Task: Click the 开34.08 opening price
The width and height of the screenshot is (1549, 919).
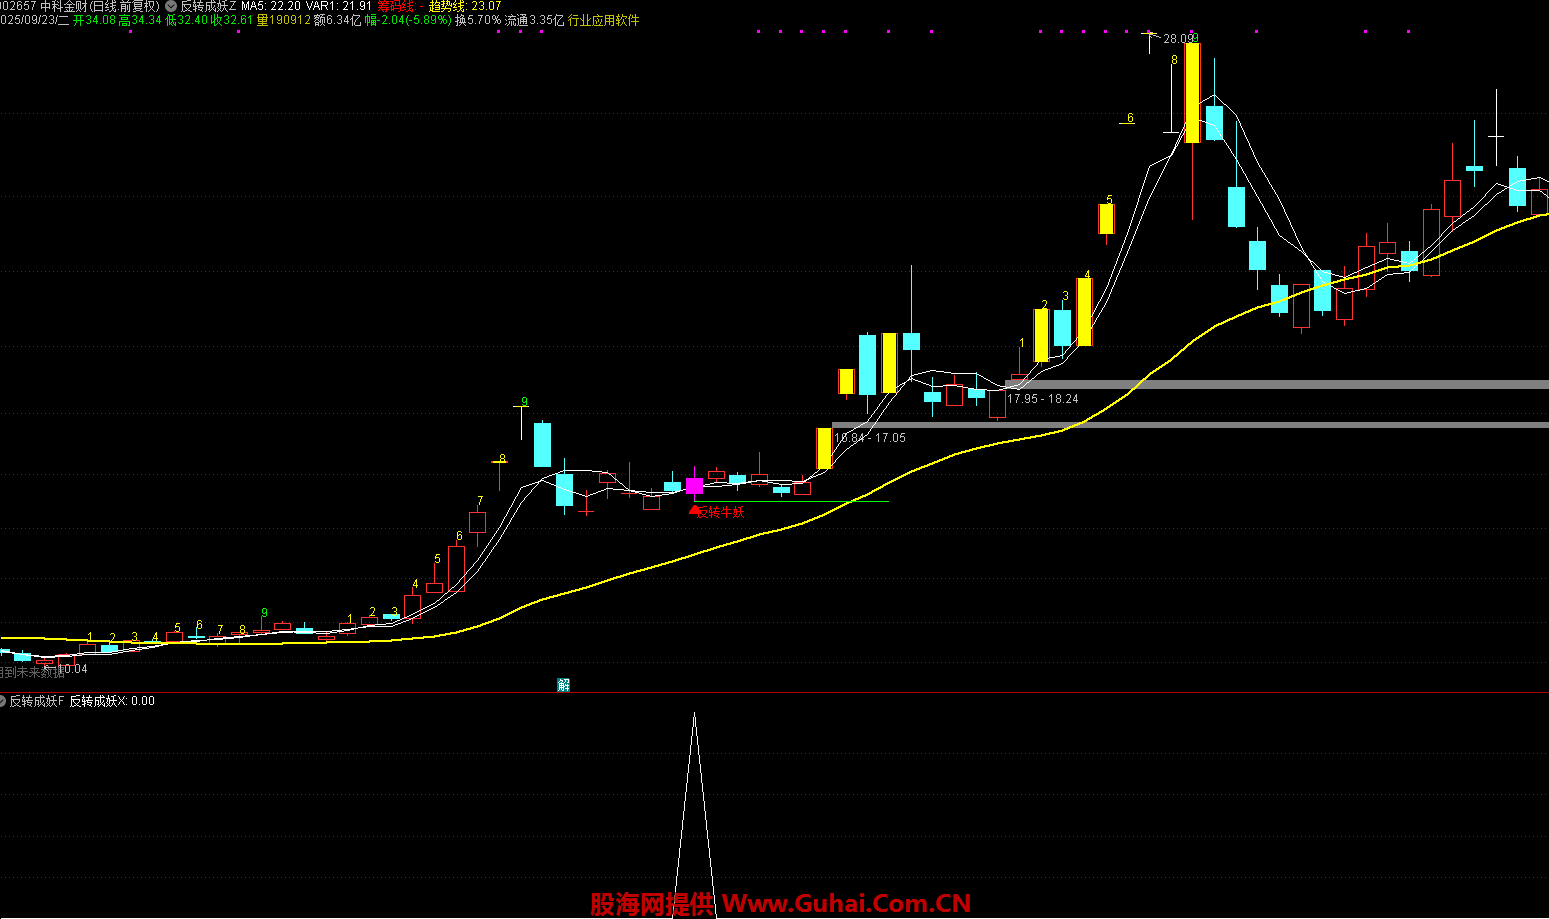Action: (93, 20)
